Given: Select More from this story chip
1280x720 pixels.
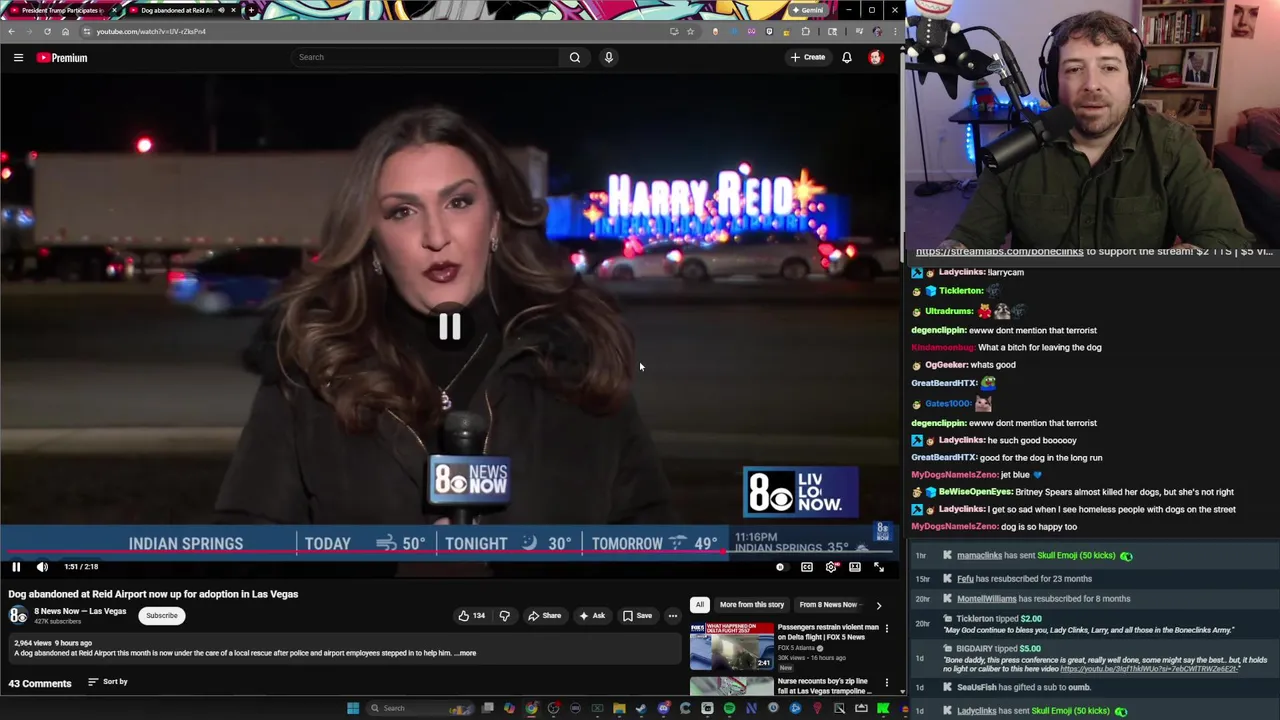Looking at the screenshot, I should coord(751,605).
